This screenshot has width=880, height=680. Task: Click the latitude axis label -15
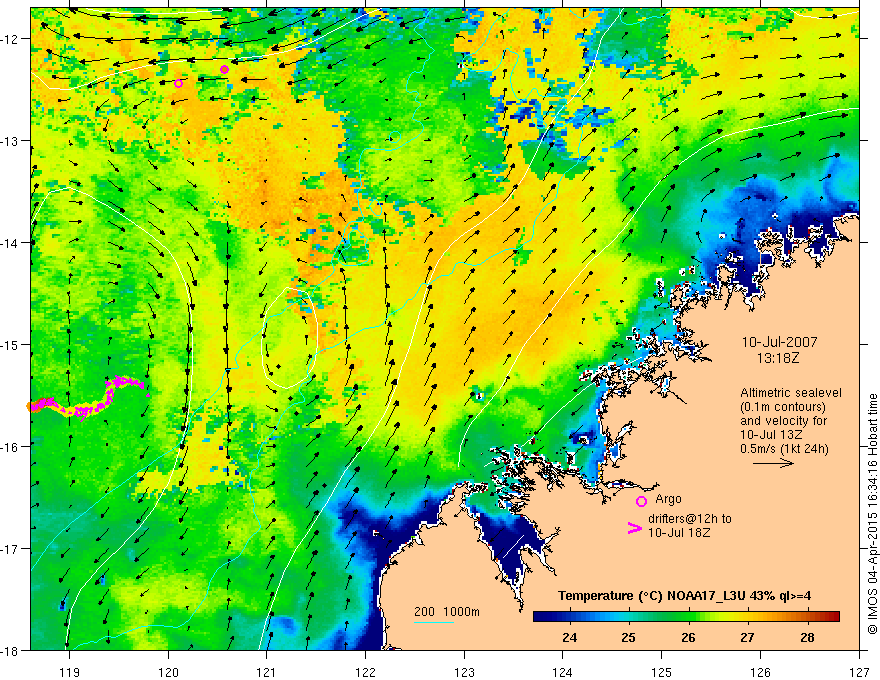point(11,345)
